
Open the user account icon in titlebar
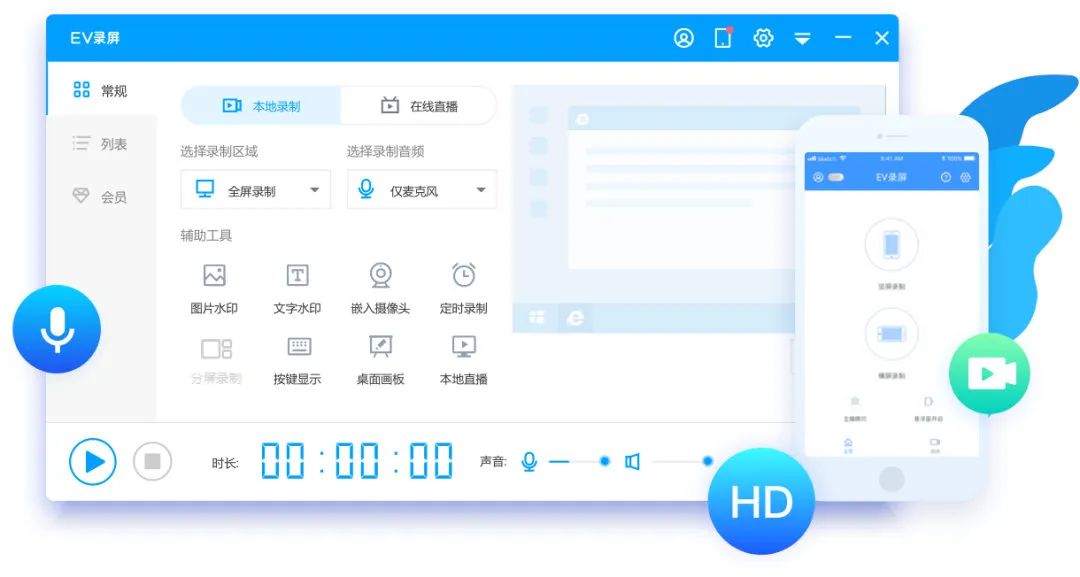[684, 37]
